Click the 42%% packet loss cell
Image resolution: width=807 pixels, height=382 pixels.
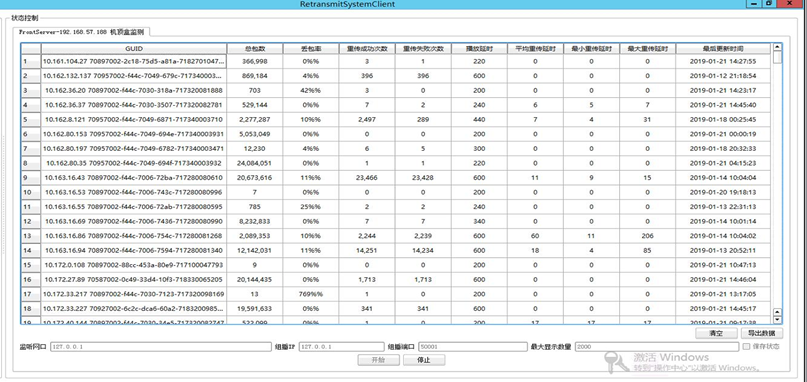point(310,90)
